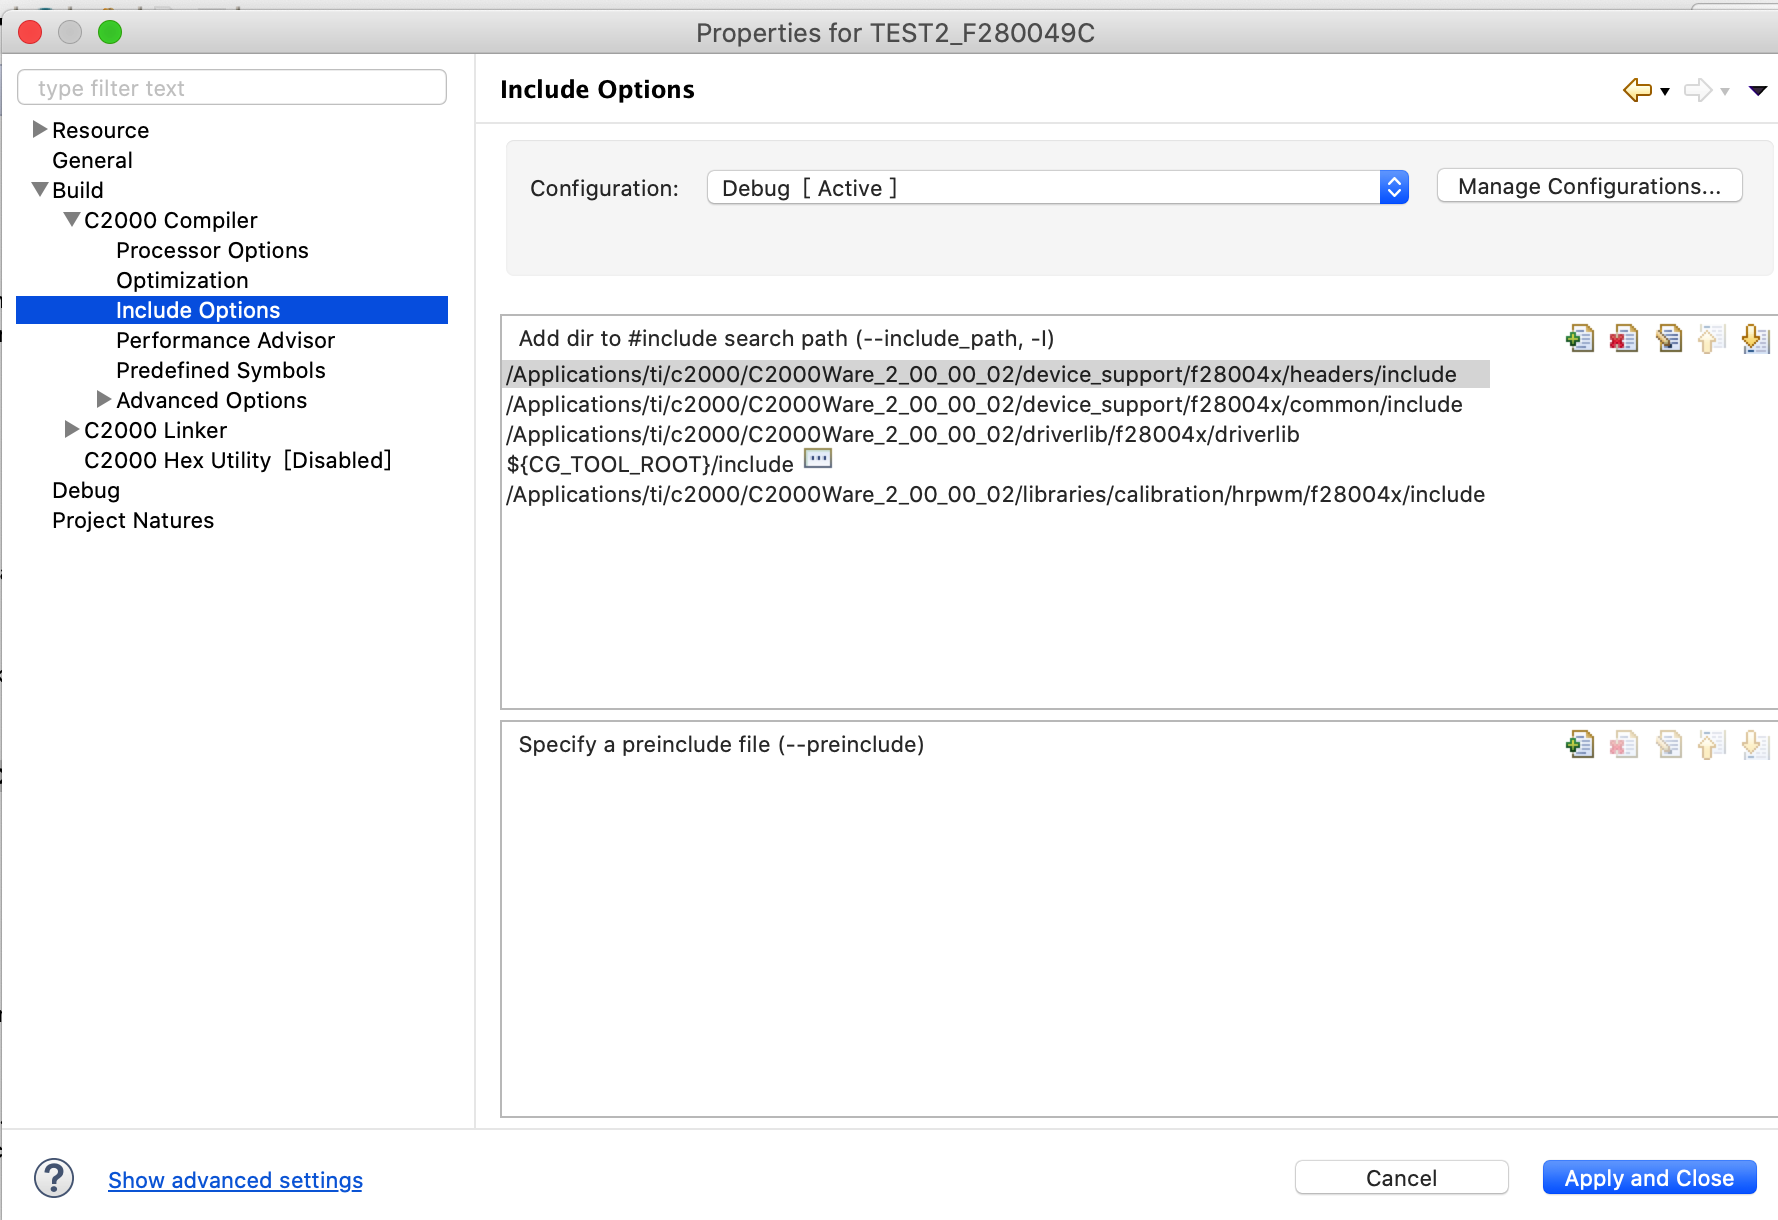Select the driverlib/f28004x/driverlib include path entry
1778x1220 pixels.
coord(903,434)
